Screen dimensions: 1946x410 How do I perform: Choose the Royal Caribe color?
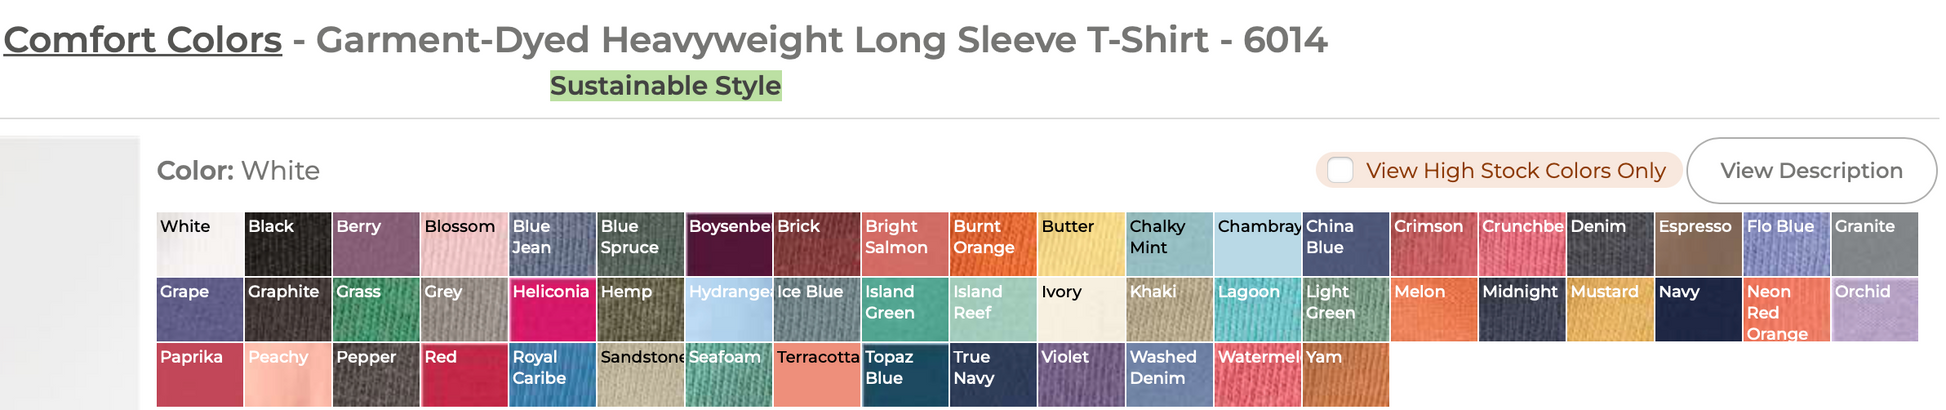(552, 375)
